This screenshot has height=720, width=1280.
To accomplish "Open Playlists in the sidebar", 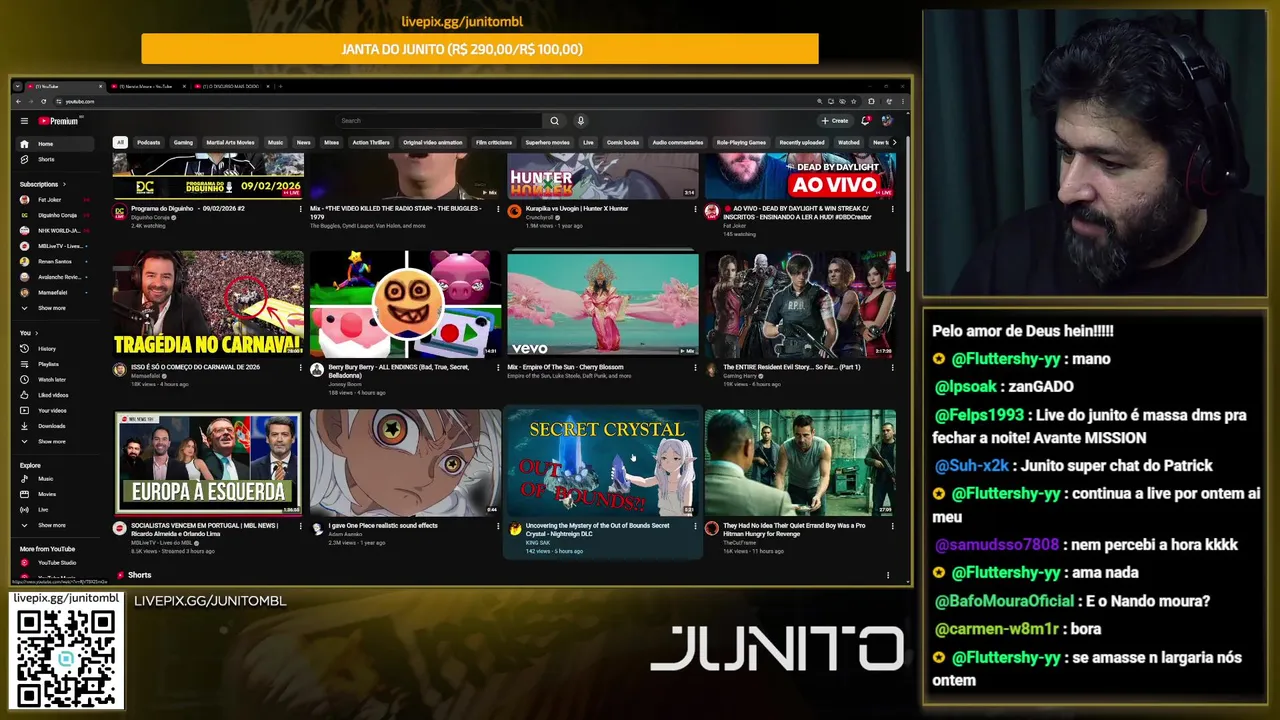I will tap(54, 364).
